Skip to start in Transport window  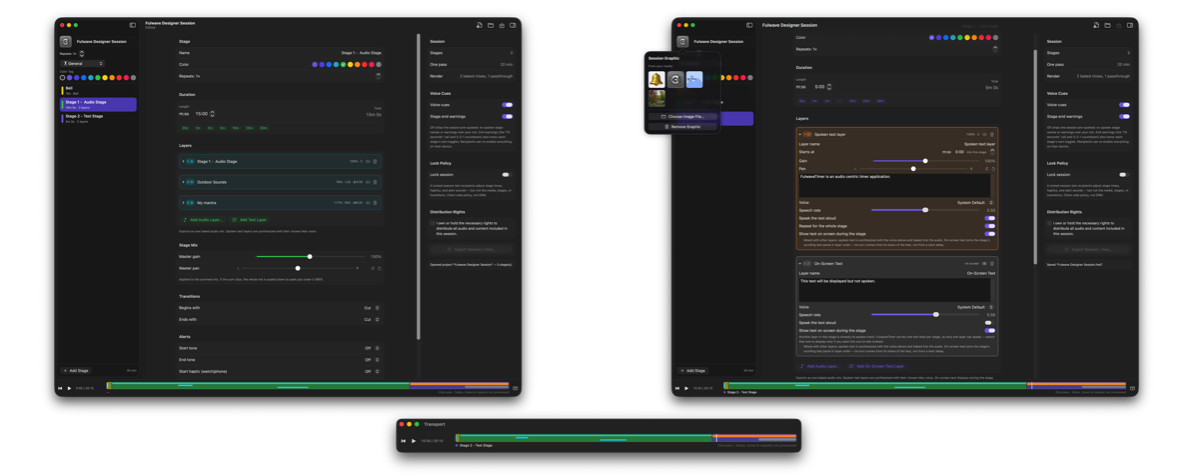(x=403, y=440)
